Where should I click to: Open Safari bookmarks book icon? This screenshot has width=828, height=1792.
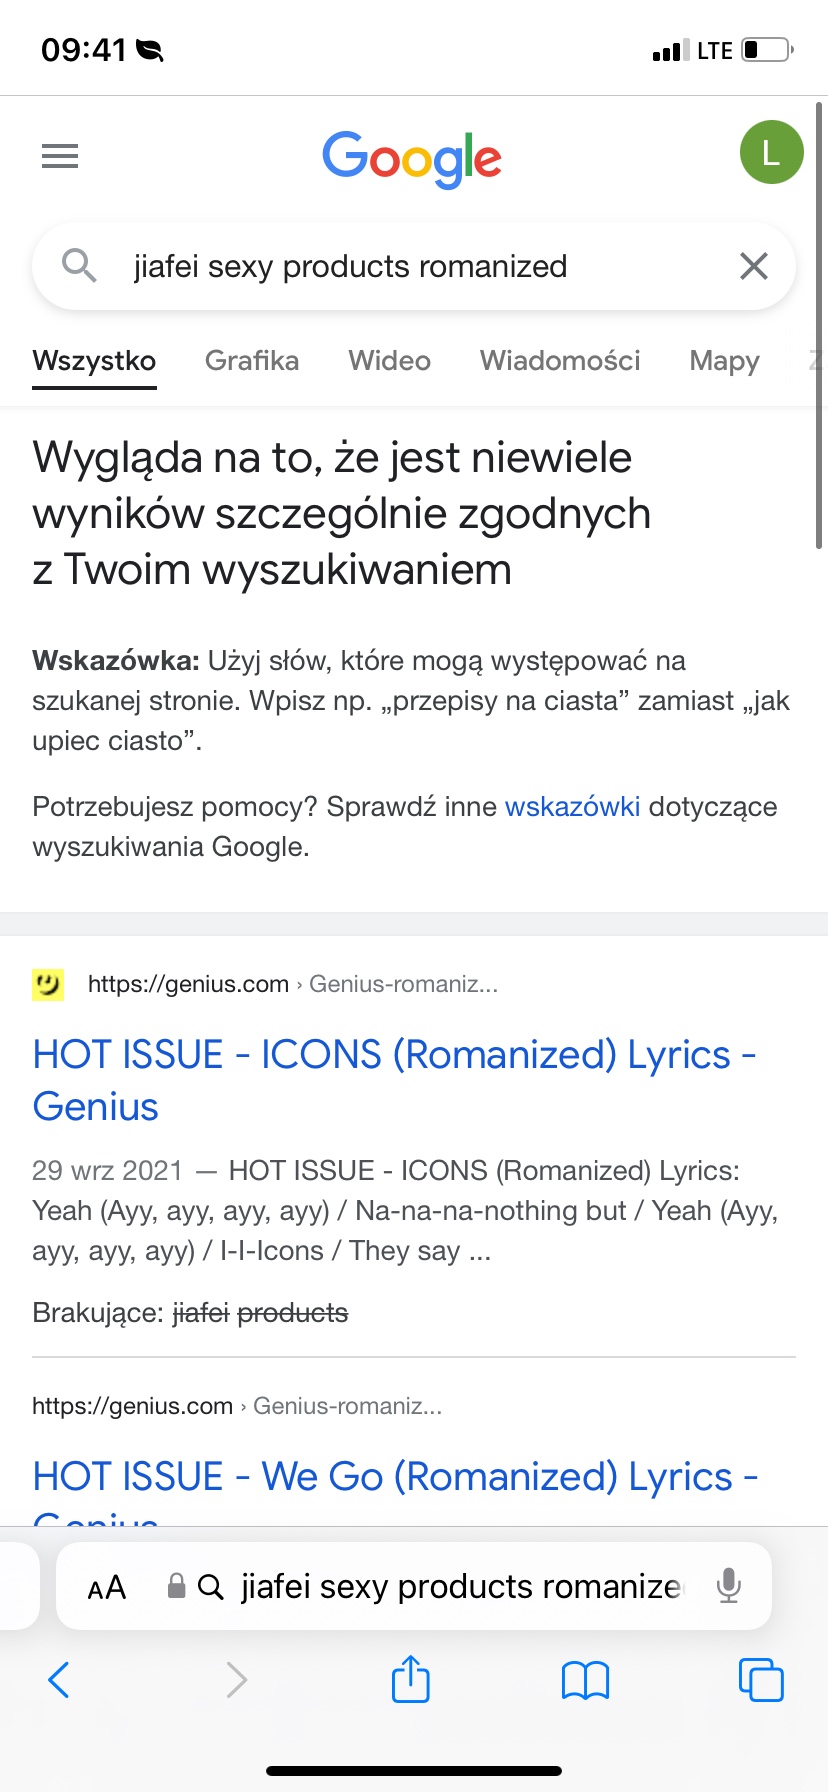[x=585, y=1680]
